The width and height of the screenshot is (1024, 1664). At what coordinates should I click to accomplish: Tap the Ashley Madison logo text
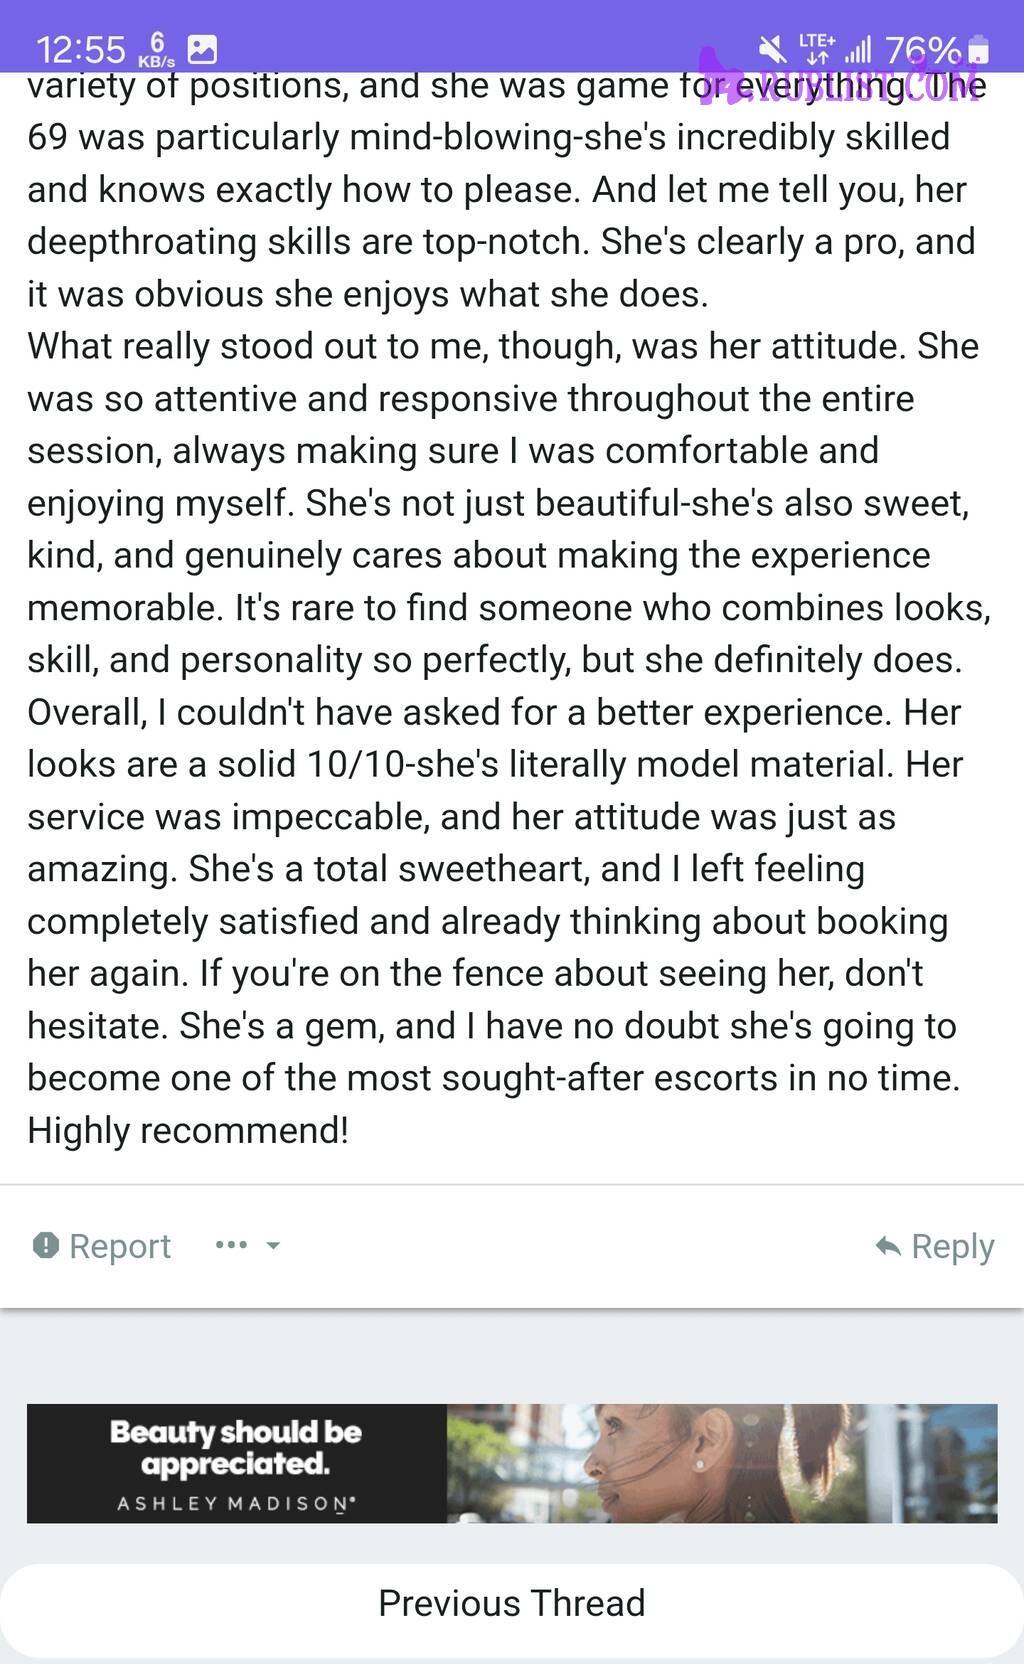[x=237, y=1503]
